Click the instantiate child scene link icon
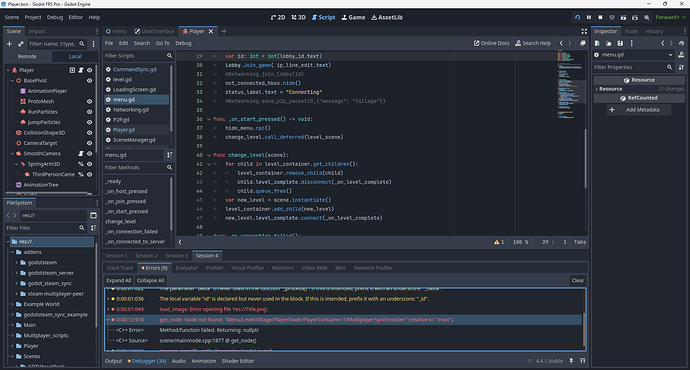The height and width of the screenshot is (370, 690). pyautogui.click(x=21, y=44)
